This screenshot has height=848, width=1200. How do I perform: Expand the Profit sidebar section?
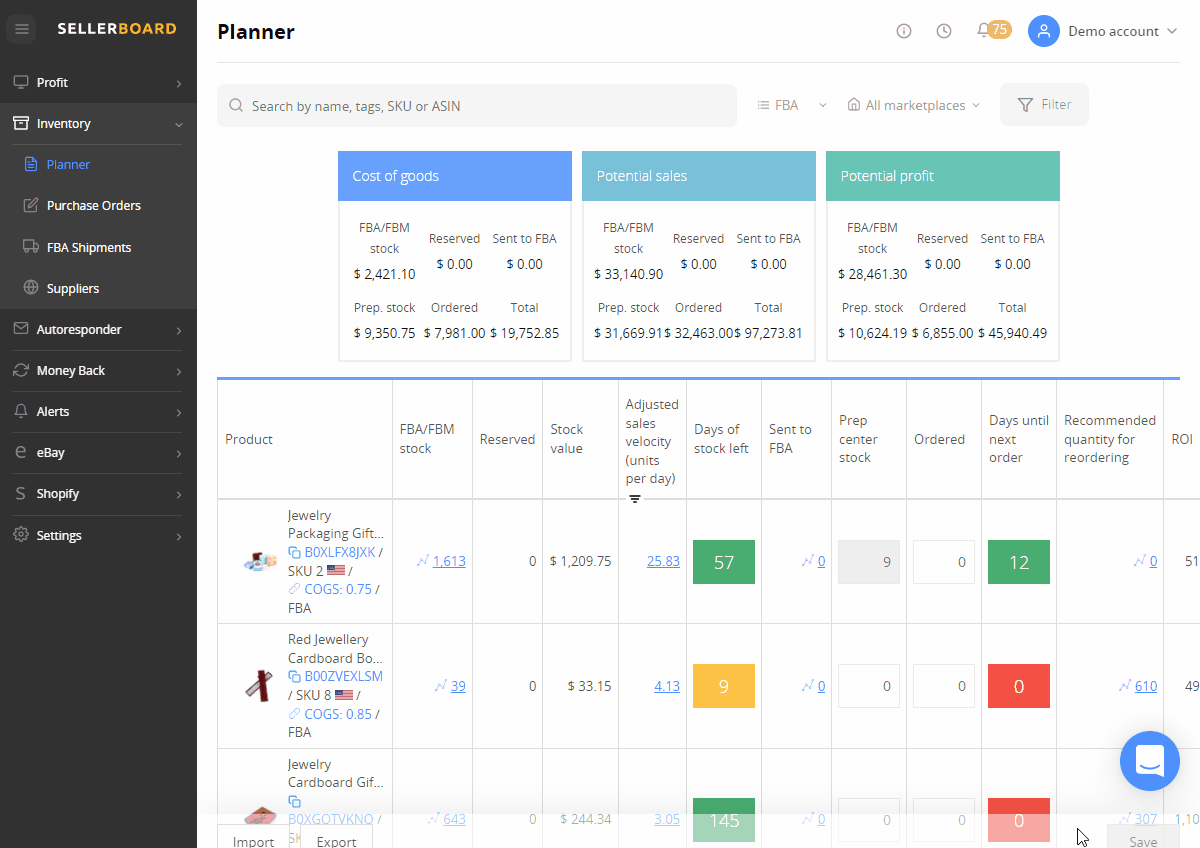point(98,83)
